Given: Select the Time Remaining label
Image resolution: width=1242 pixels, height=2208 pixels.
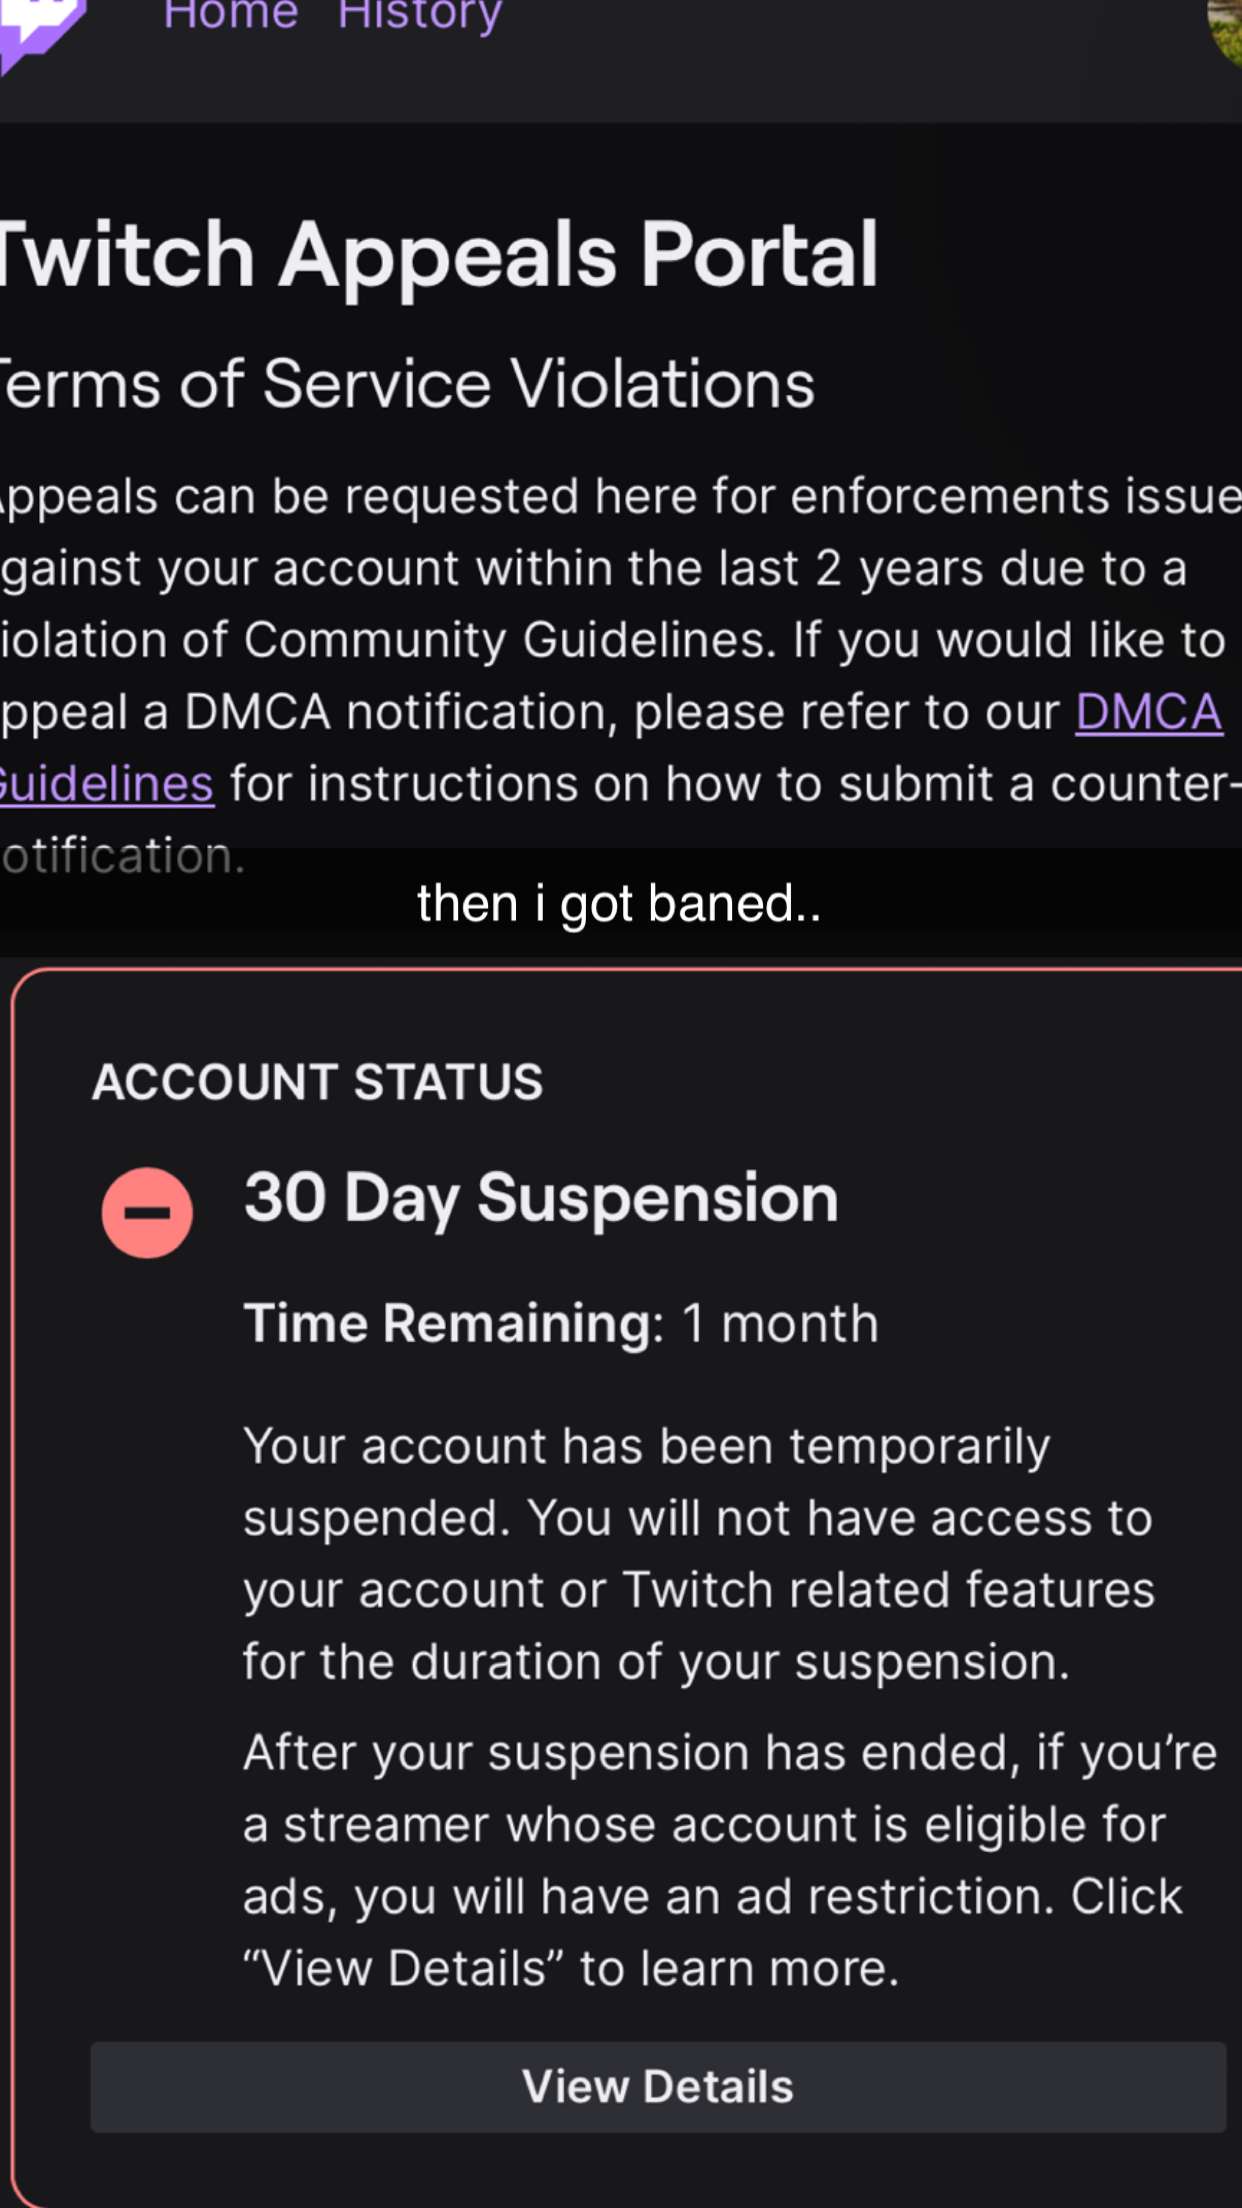Looking at the screenshot, I should tap(453, 1323).
